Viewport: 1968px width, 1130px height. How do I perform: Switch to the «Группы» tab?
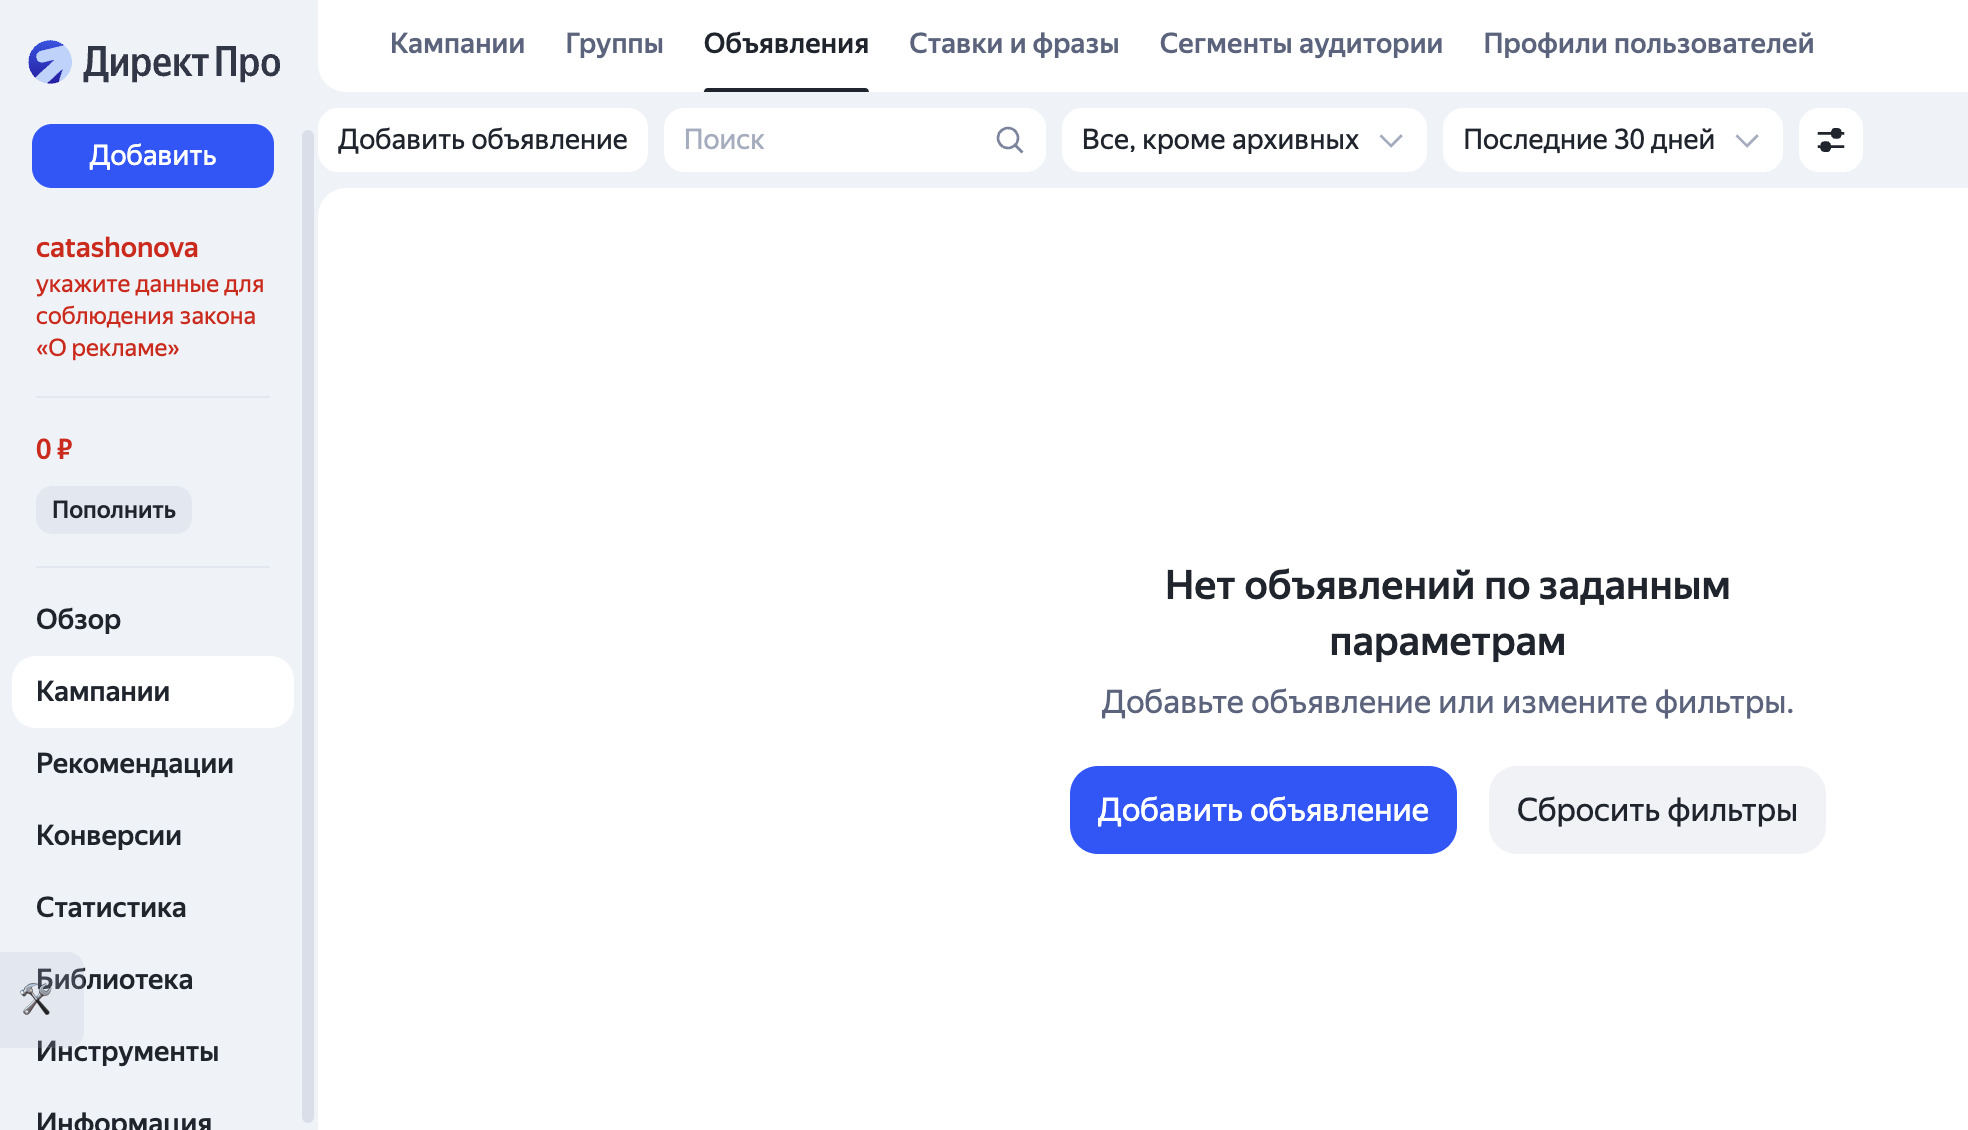614,44
